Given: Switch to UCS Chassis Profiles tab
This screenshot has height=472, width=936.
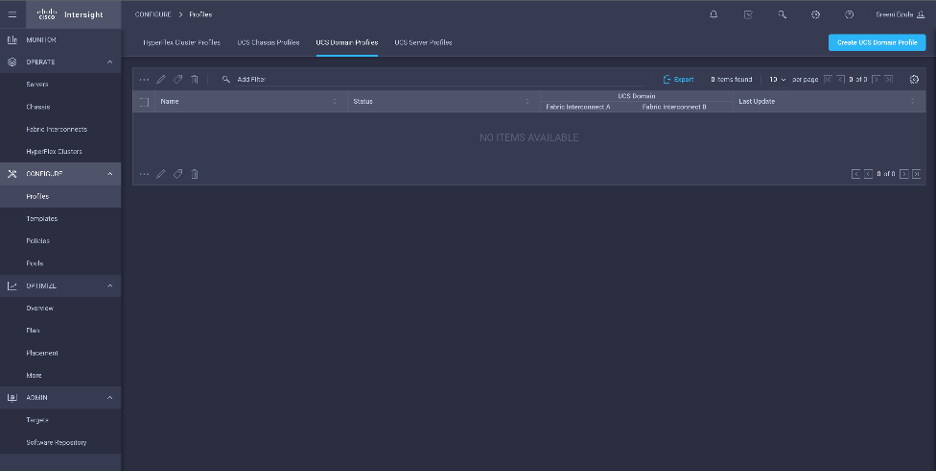Looking at the screenshot, I should pos(268,42).
